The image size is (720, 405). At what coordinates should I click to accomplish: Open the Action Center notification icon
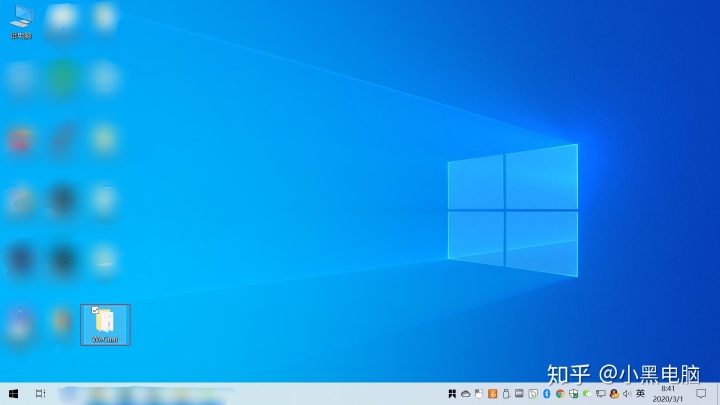pos(701,394)
